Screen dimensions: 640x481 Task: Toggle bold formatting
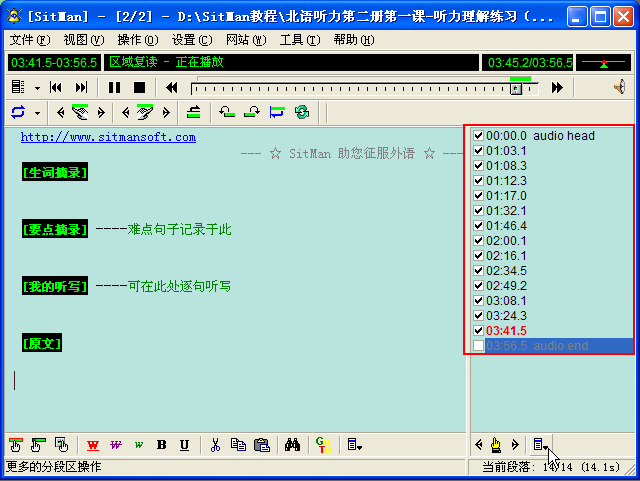tap(162, 445)
